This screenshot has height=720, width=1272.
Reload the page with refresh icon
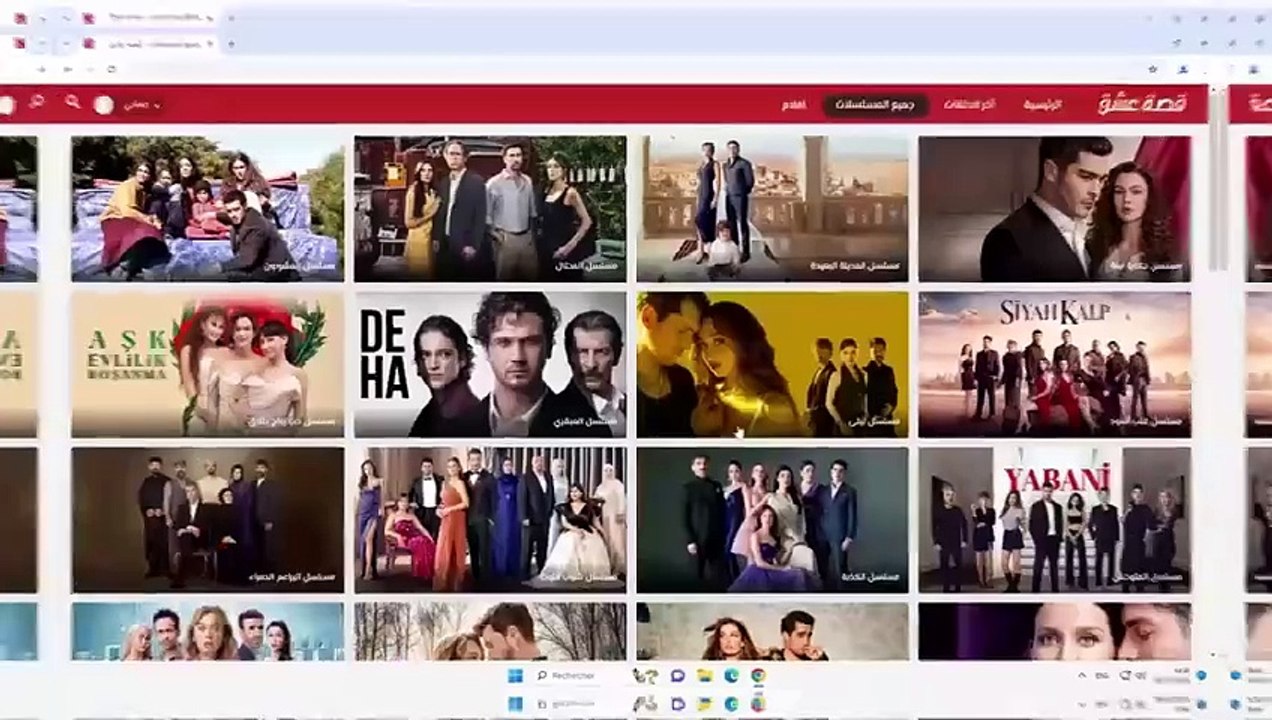click(111, 69)
